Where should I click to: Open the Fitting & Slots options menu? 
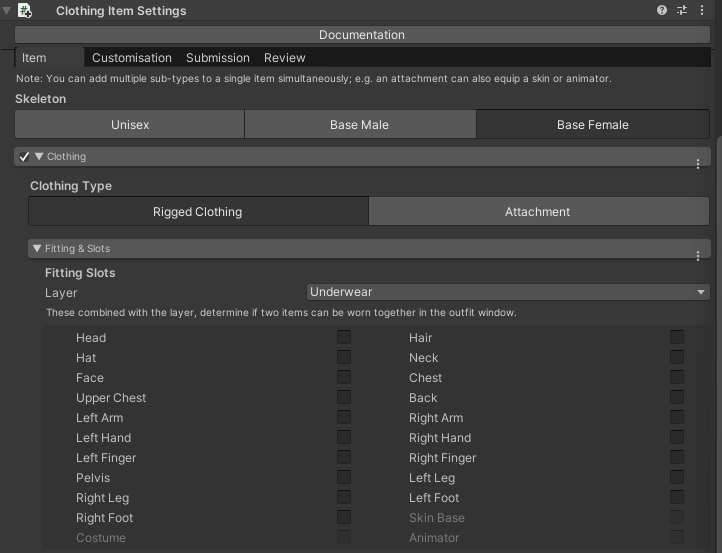click(x=698, y=255)
